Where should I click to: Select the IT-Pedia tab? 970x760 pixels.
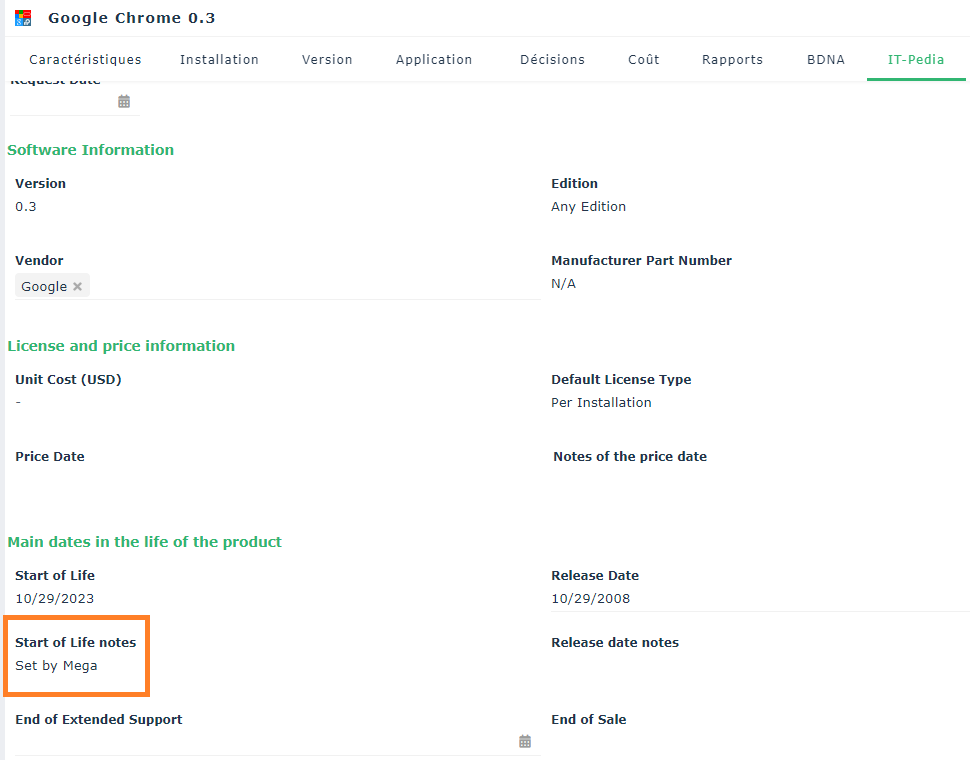click(x=916, y=60)
